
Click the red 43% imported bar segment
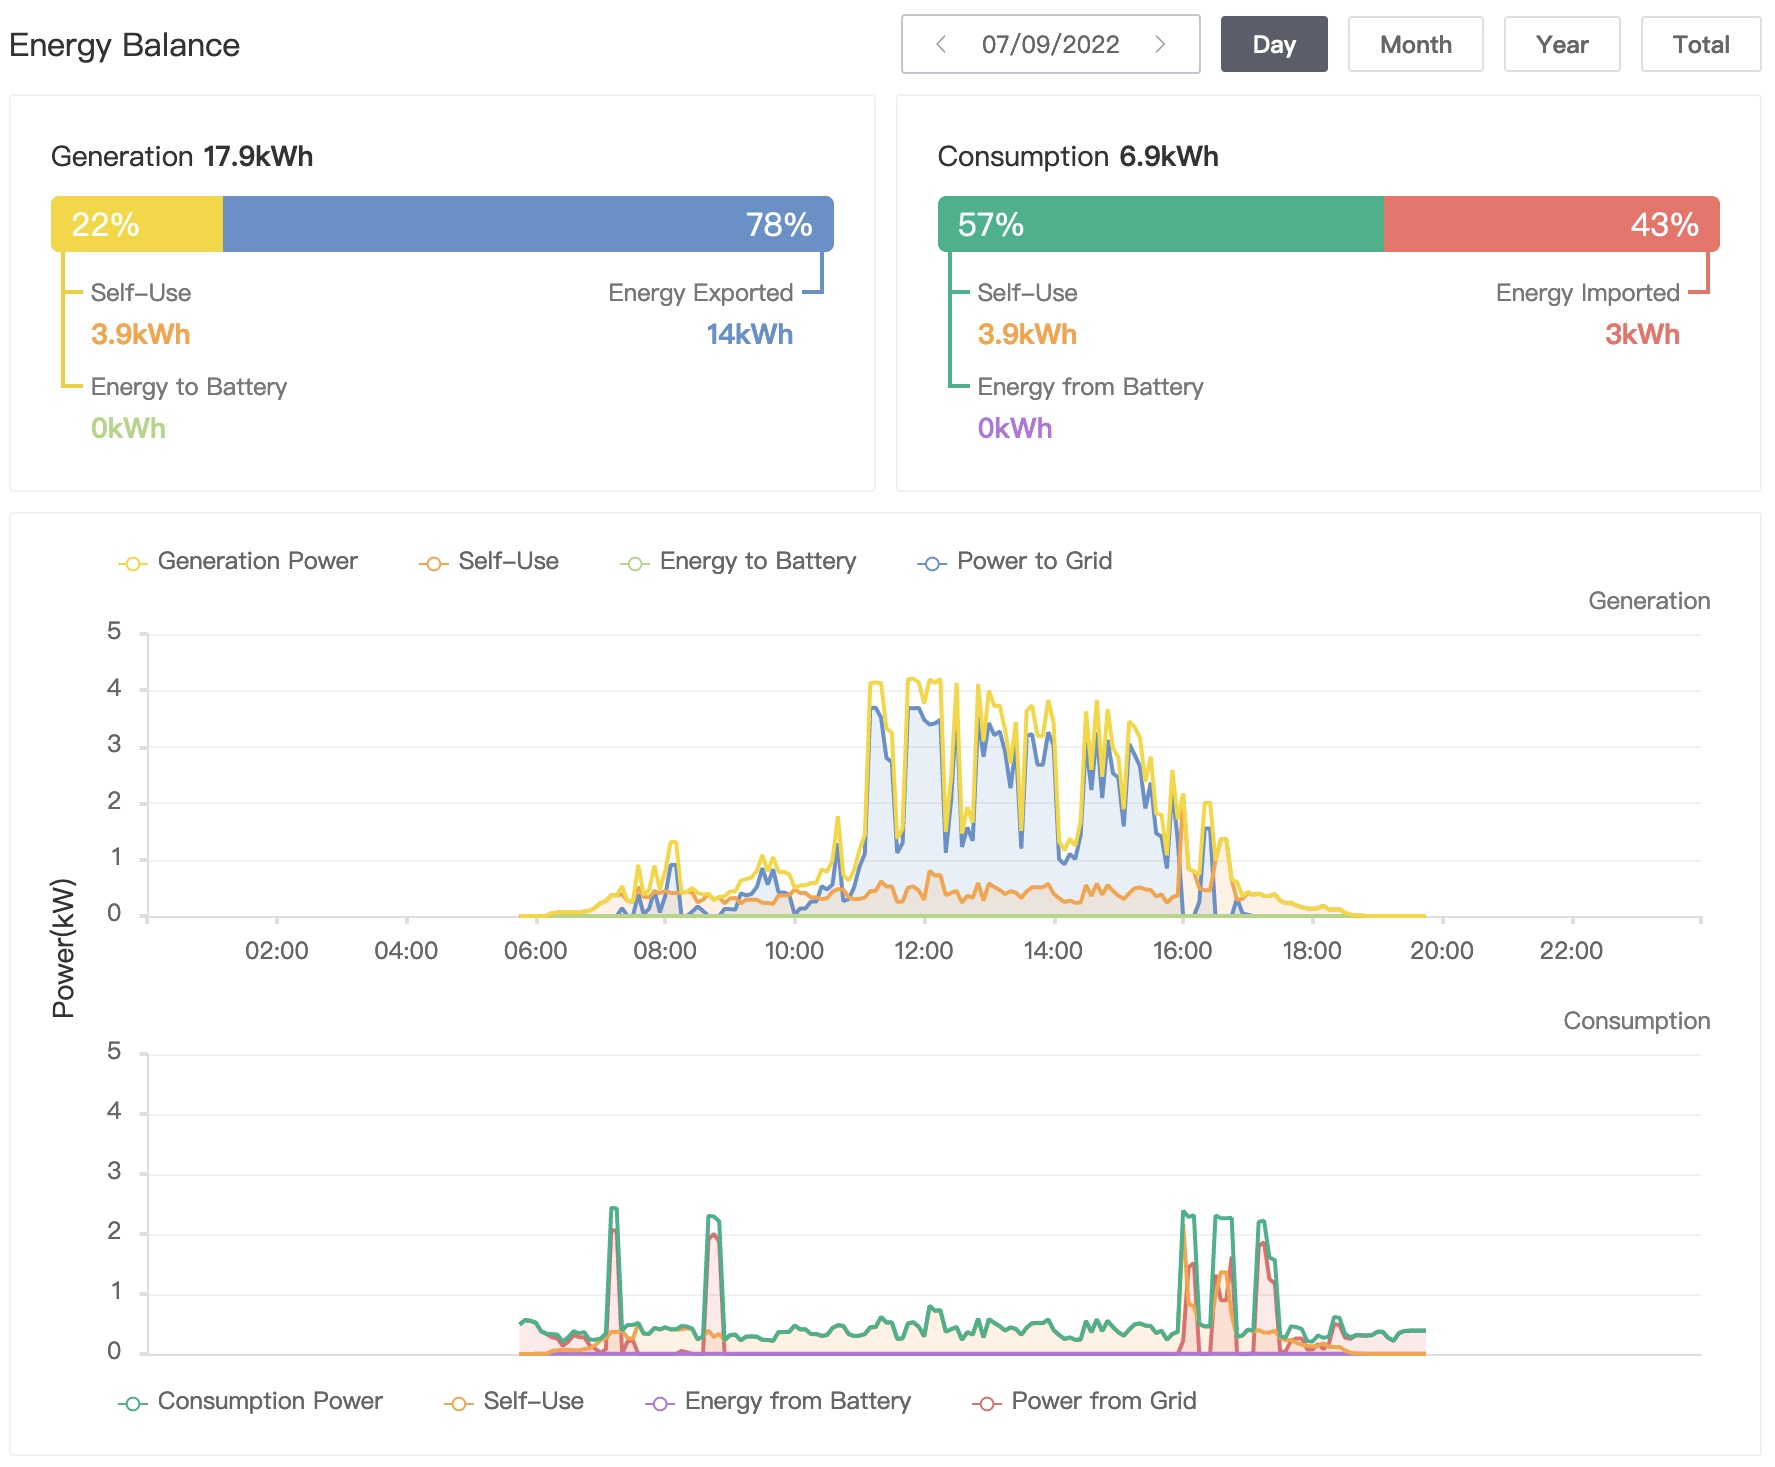[x=1550, y=224]
